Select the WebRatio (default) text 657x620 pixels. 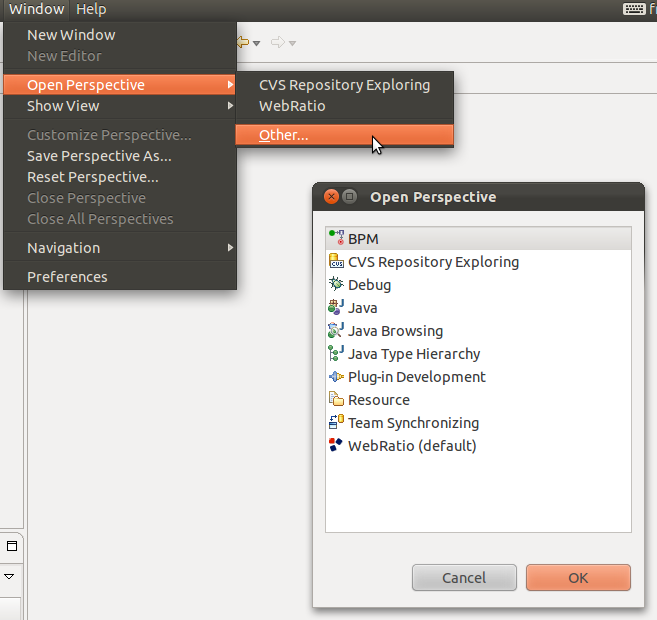pyautogui.click(x=412, y=446)
